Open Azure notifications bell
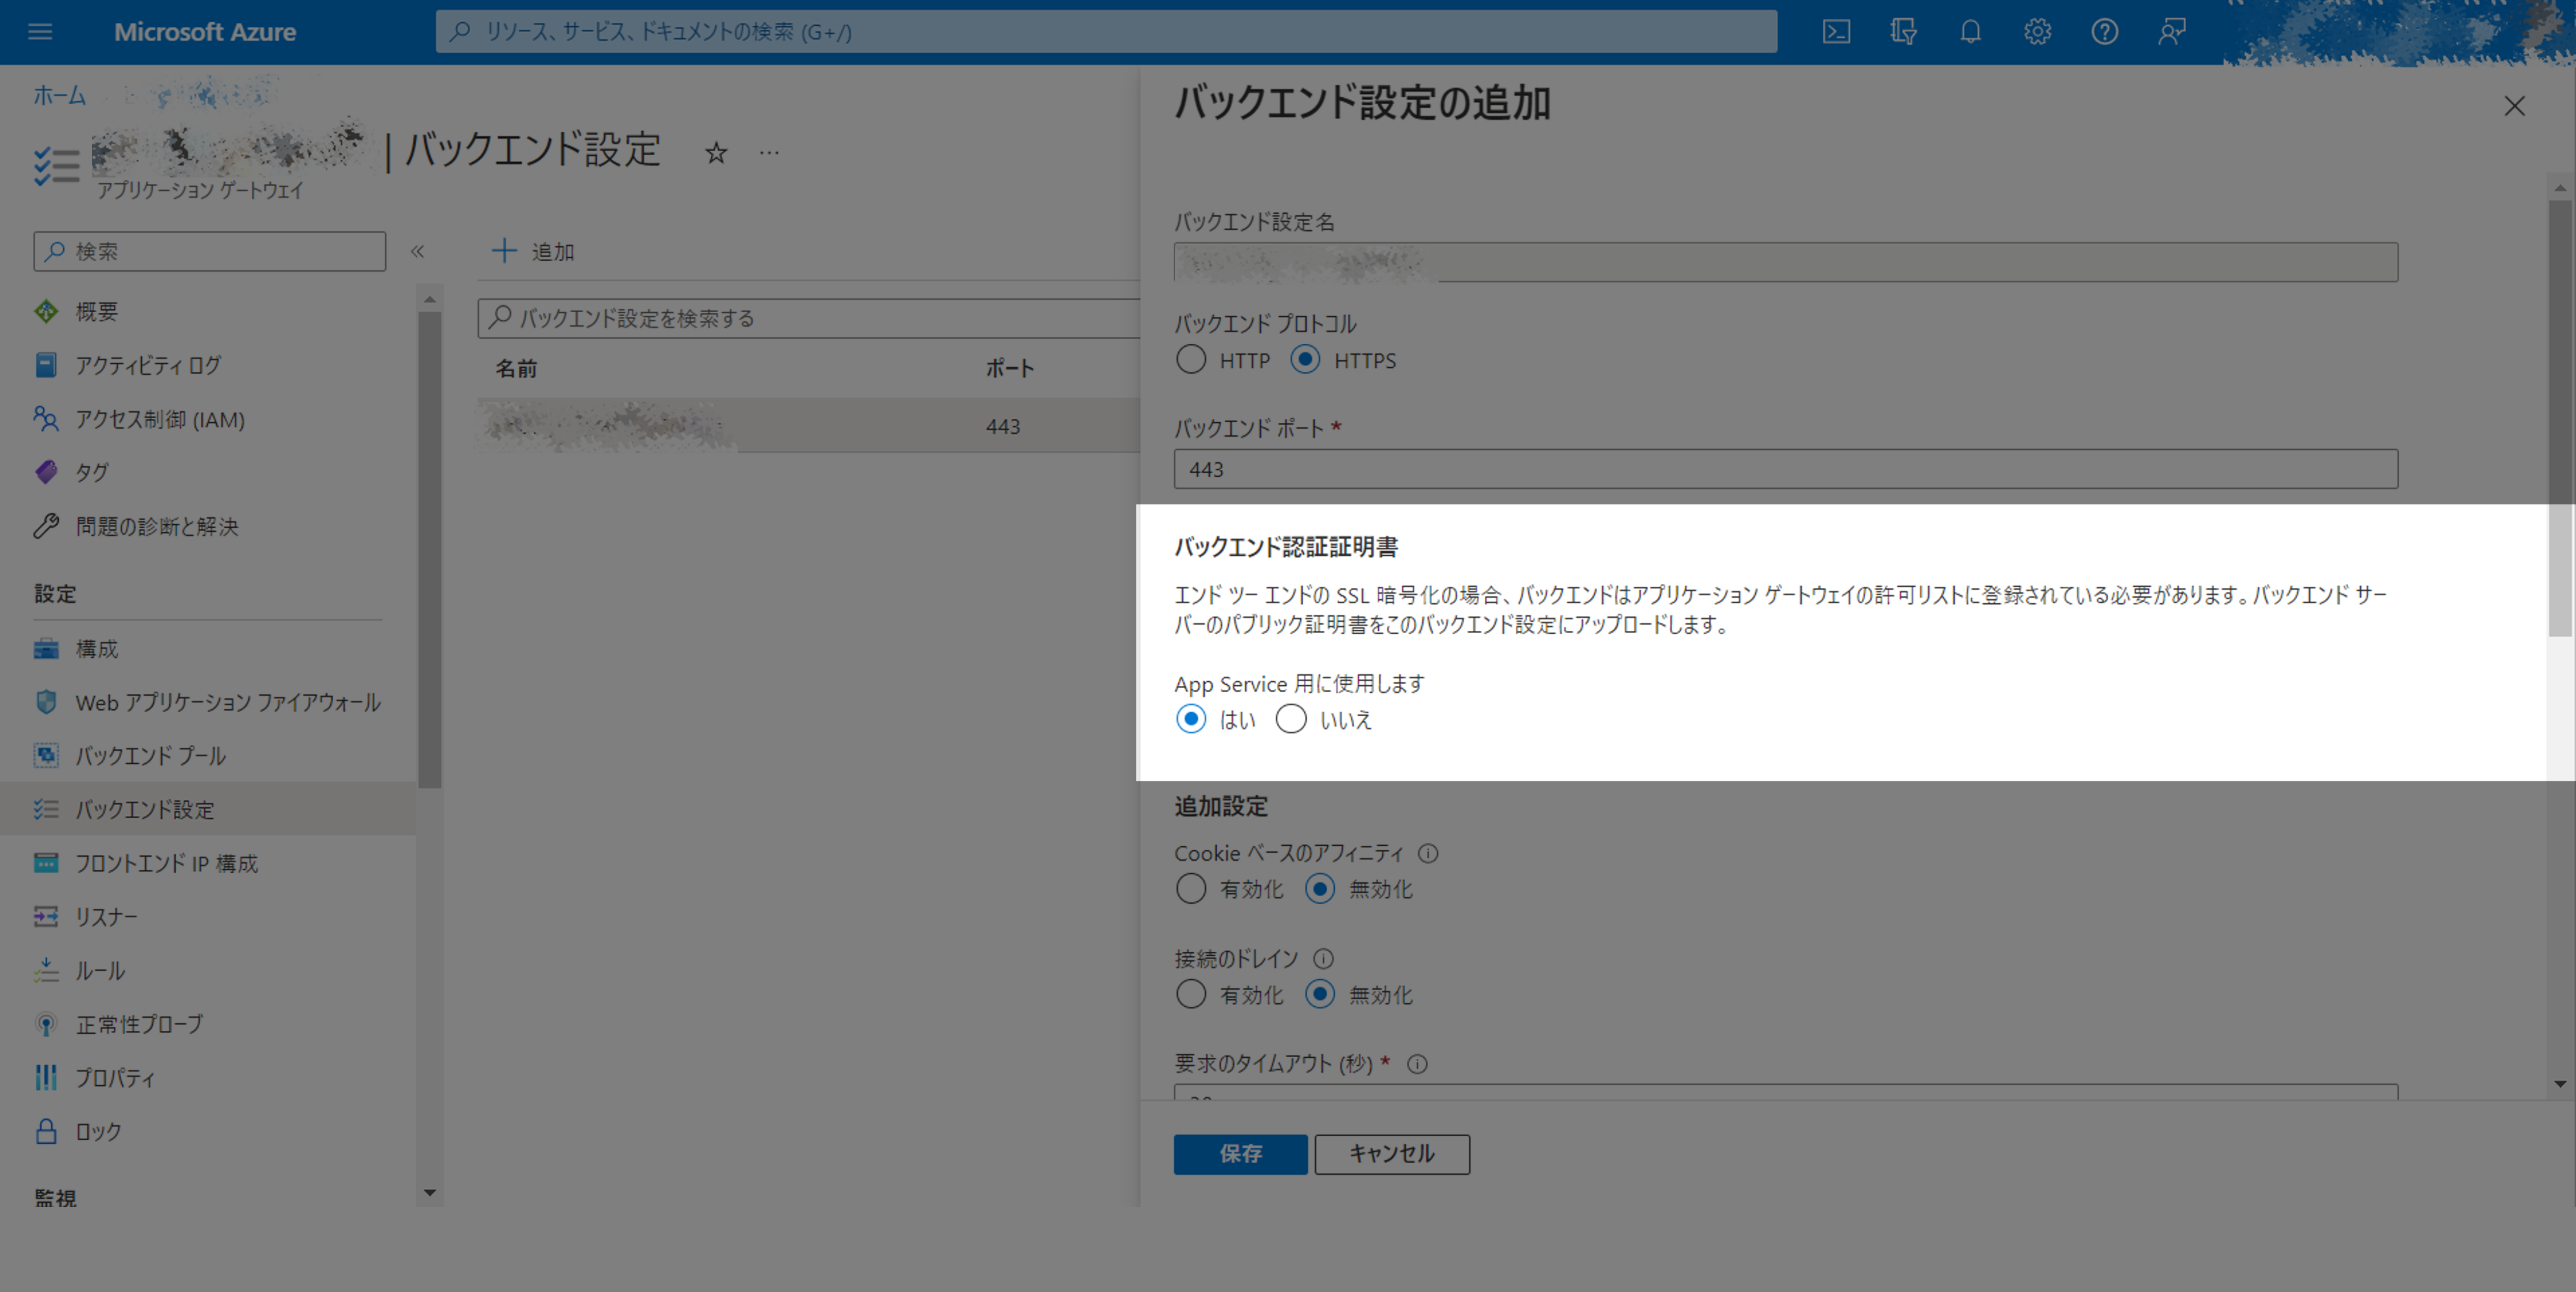Screen dimensions: 2576x1292 pos(1970,31)
